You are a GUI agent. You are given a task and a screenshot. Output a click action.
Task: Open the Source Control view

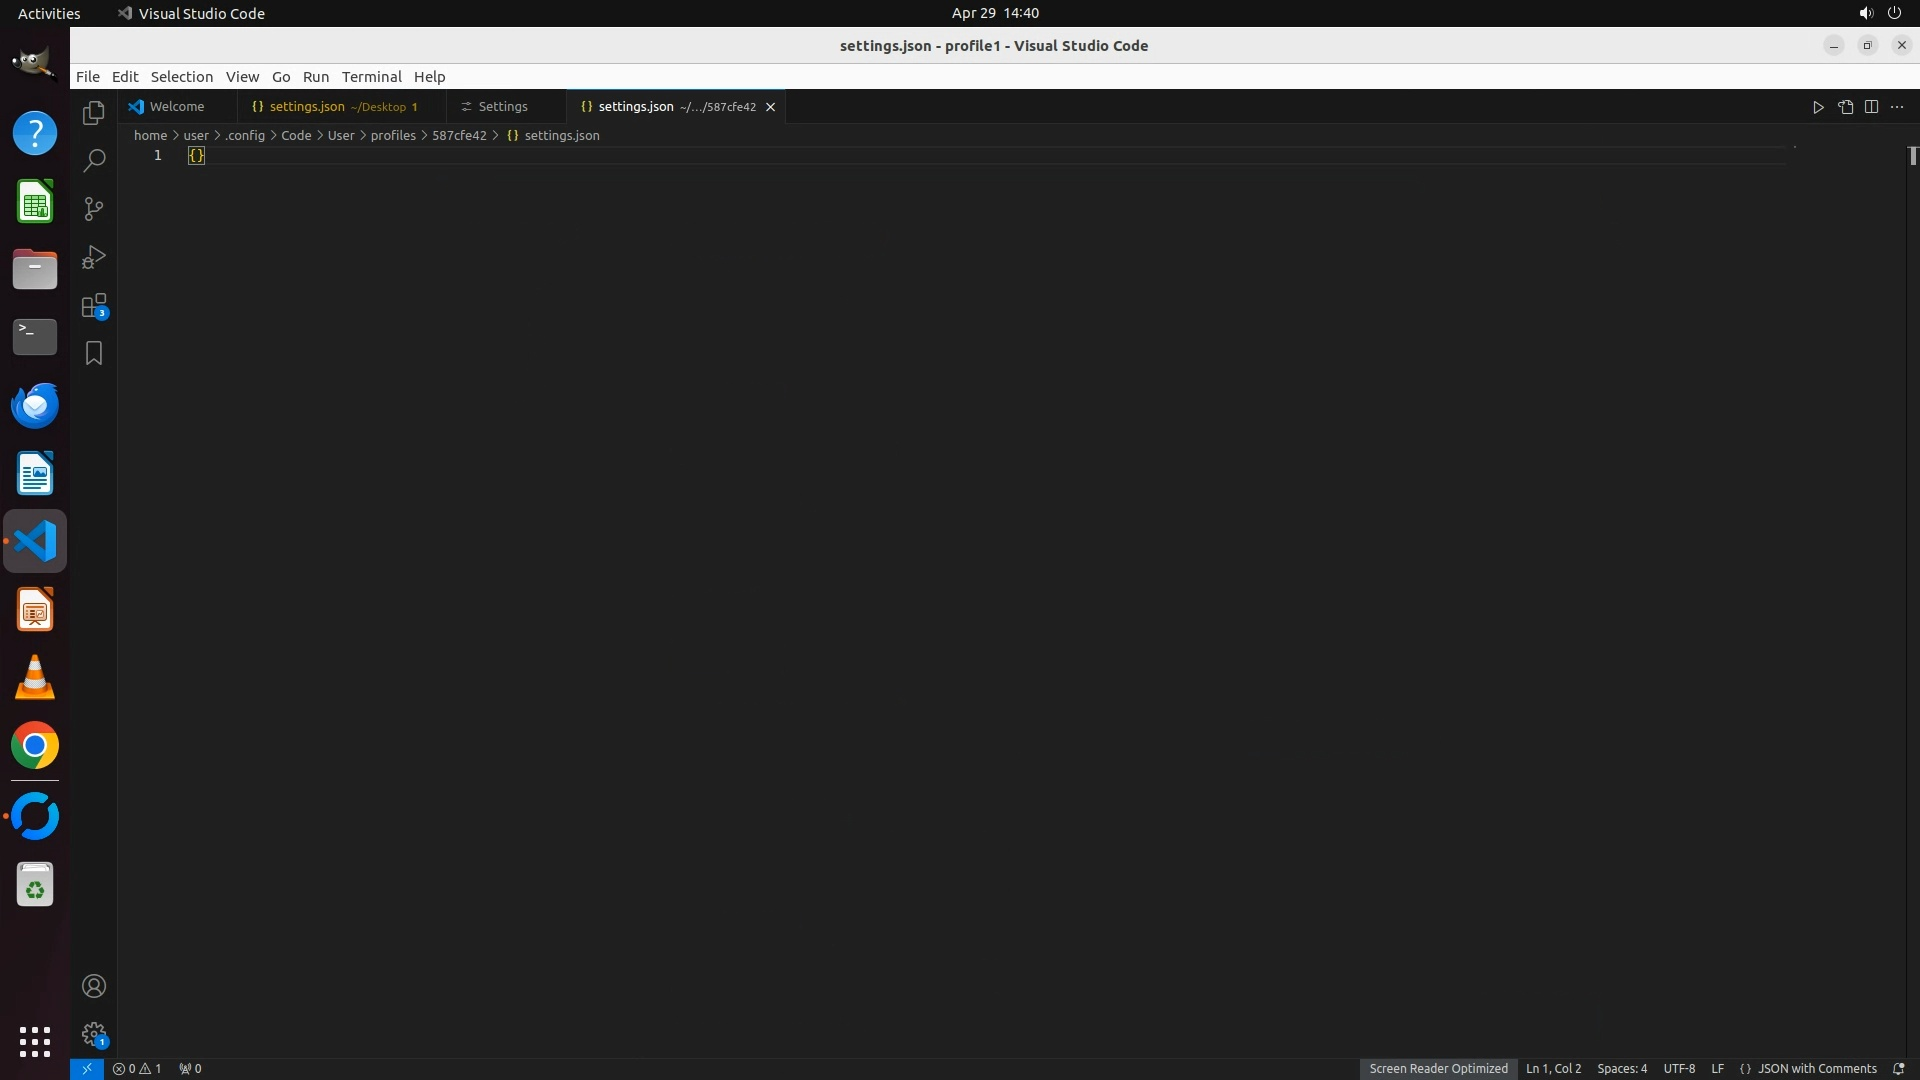(x=93, y=209)
